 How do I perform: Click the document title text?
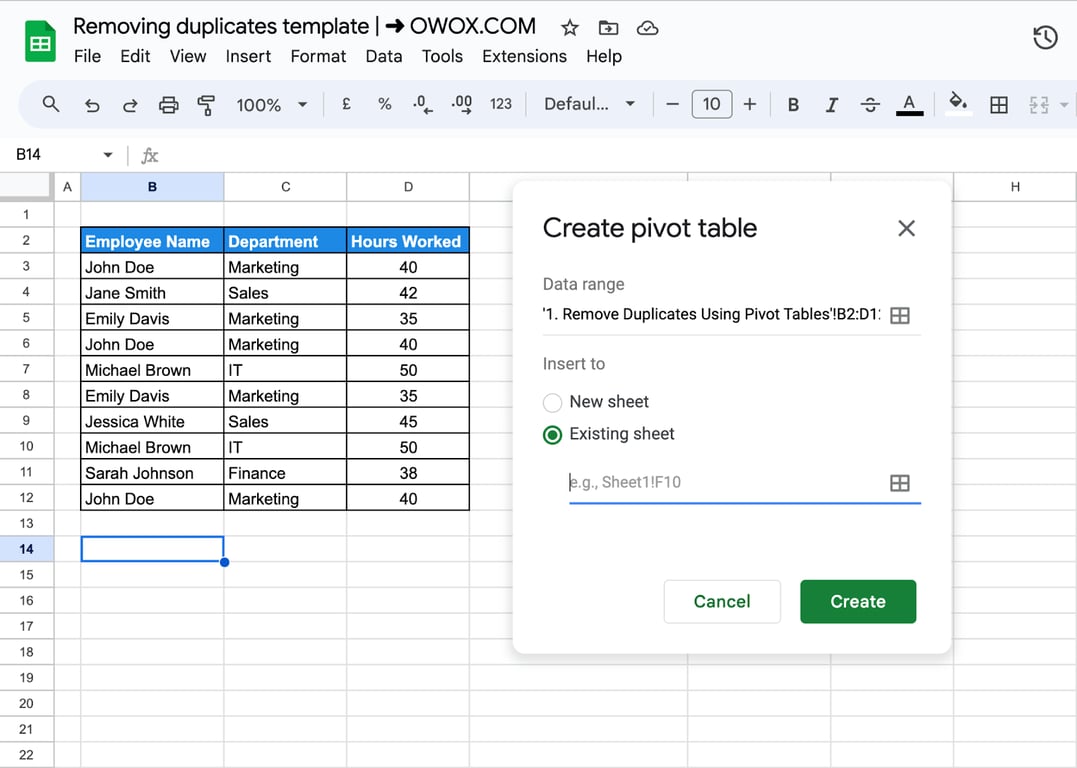click(x=304, y=26)
